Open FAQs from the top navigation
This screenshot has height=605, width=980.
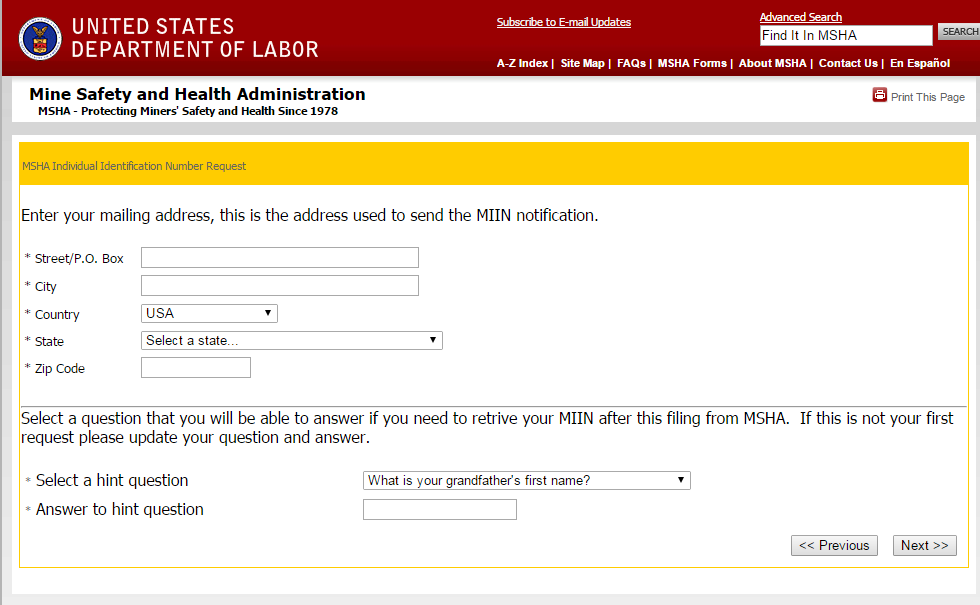[x=631, y=63]
